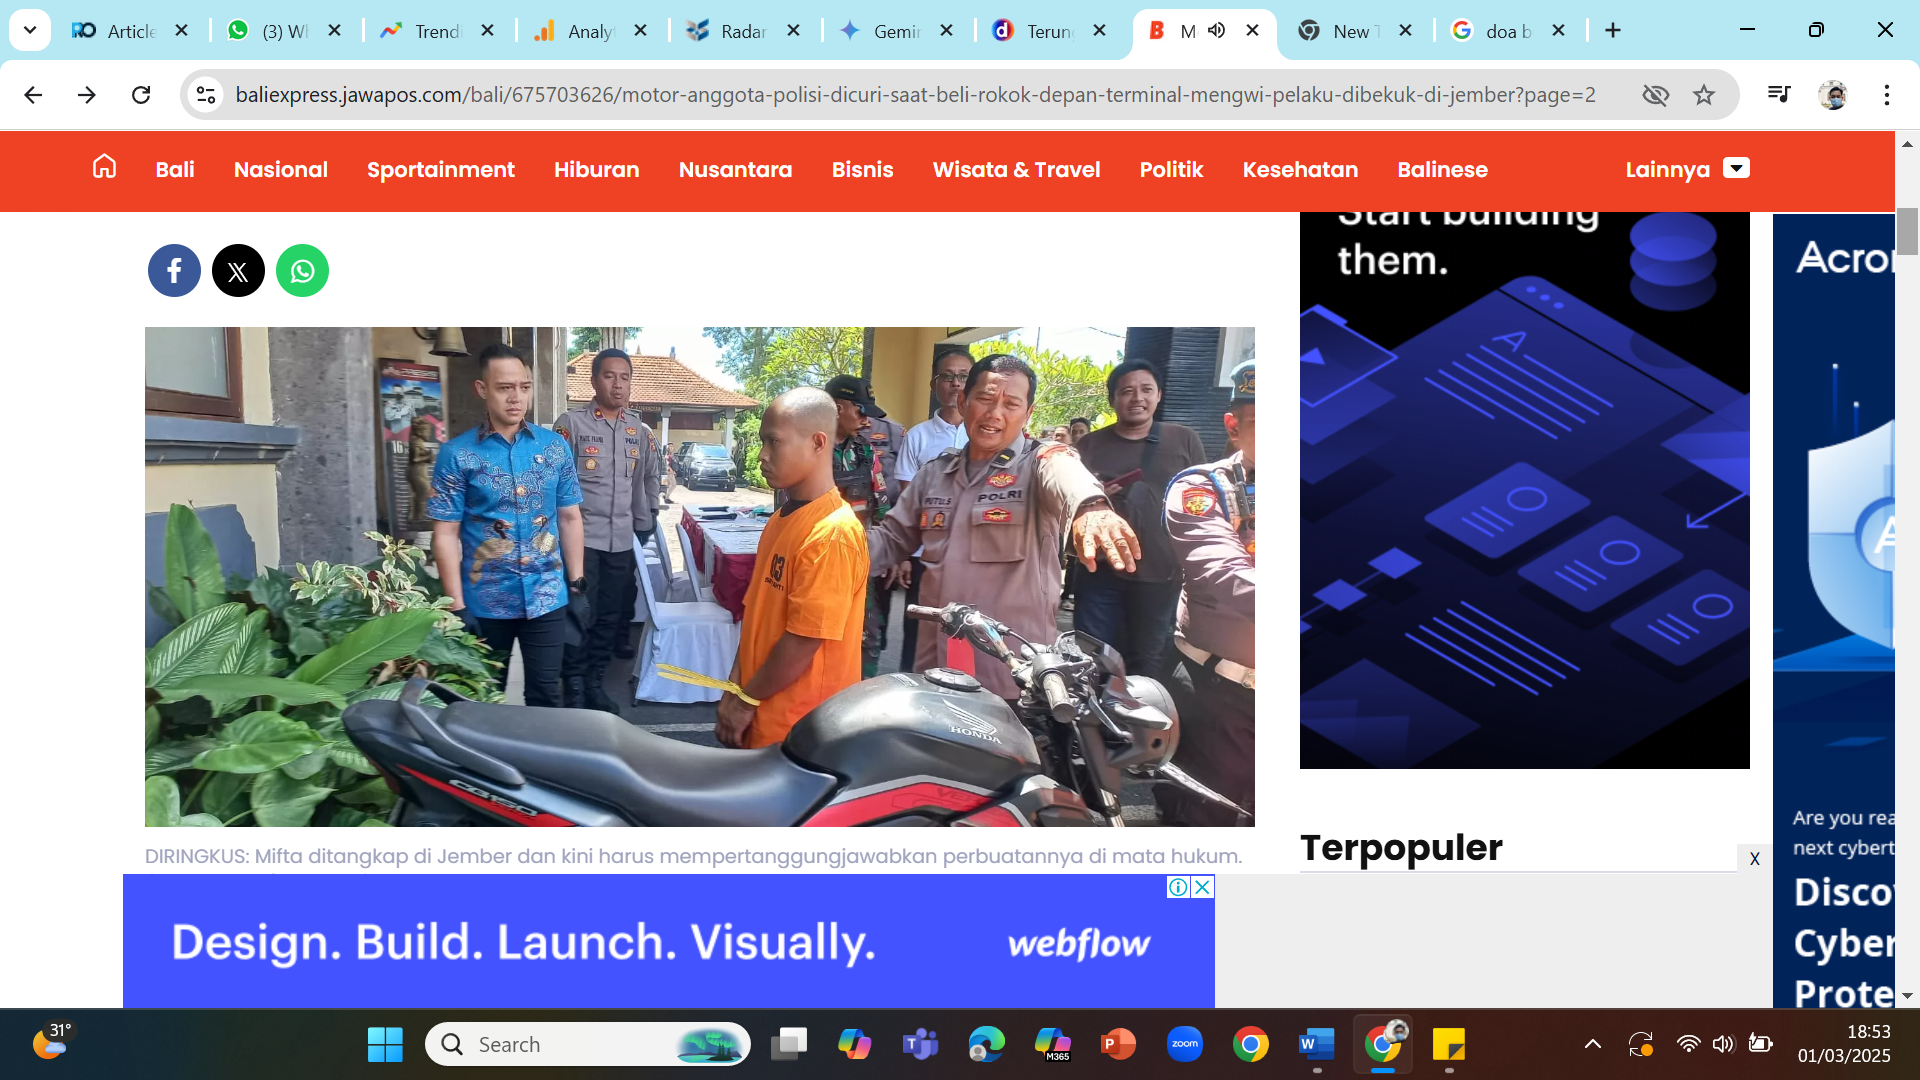Open PowerPoint from taskbar
This screenshot has height=1080, width=1920.
(1118, 1045)
